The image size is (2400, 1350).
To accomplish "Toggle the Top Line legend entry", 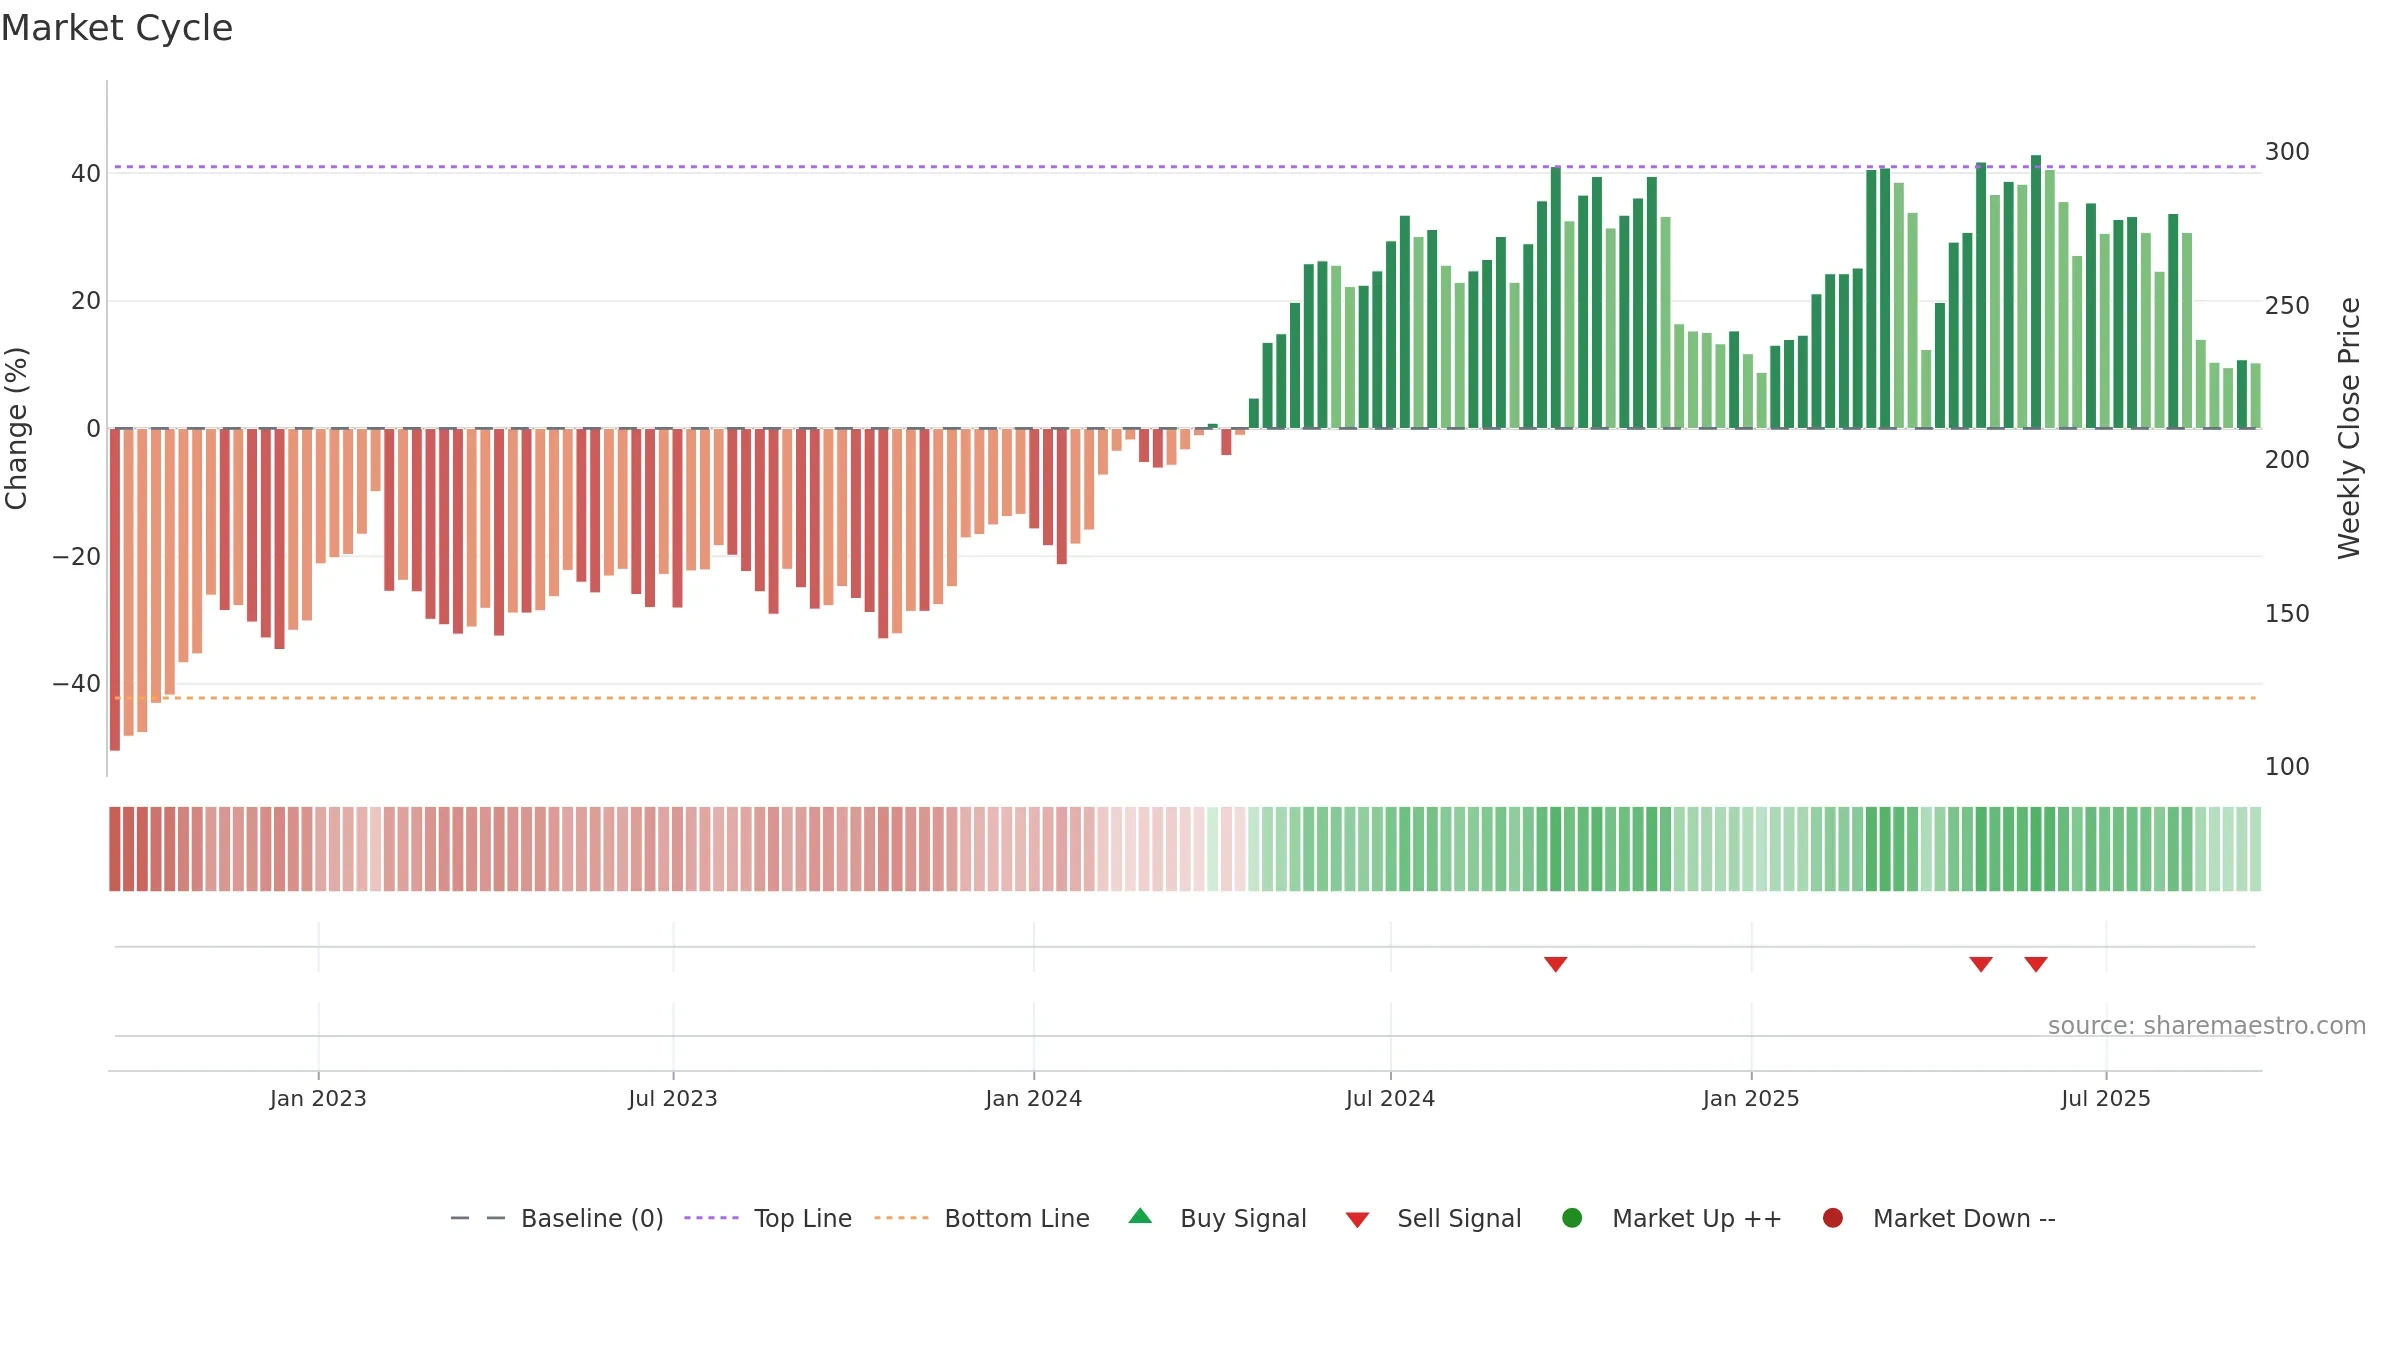I will (x=768, y=1218).
